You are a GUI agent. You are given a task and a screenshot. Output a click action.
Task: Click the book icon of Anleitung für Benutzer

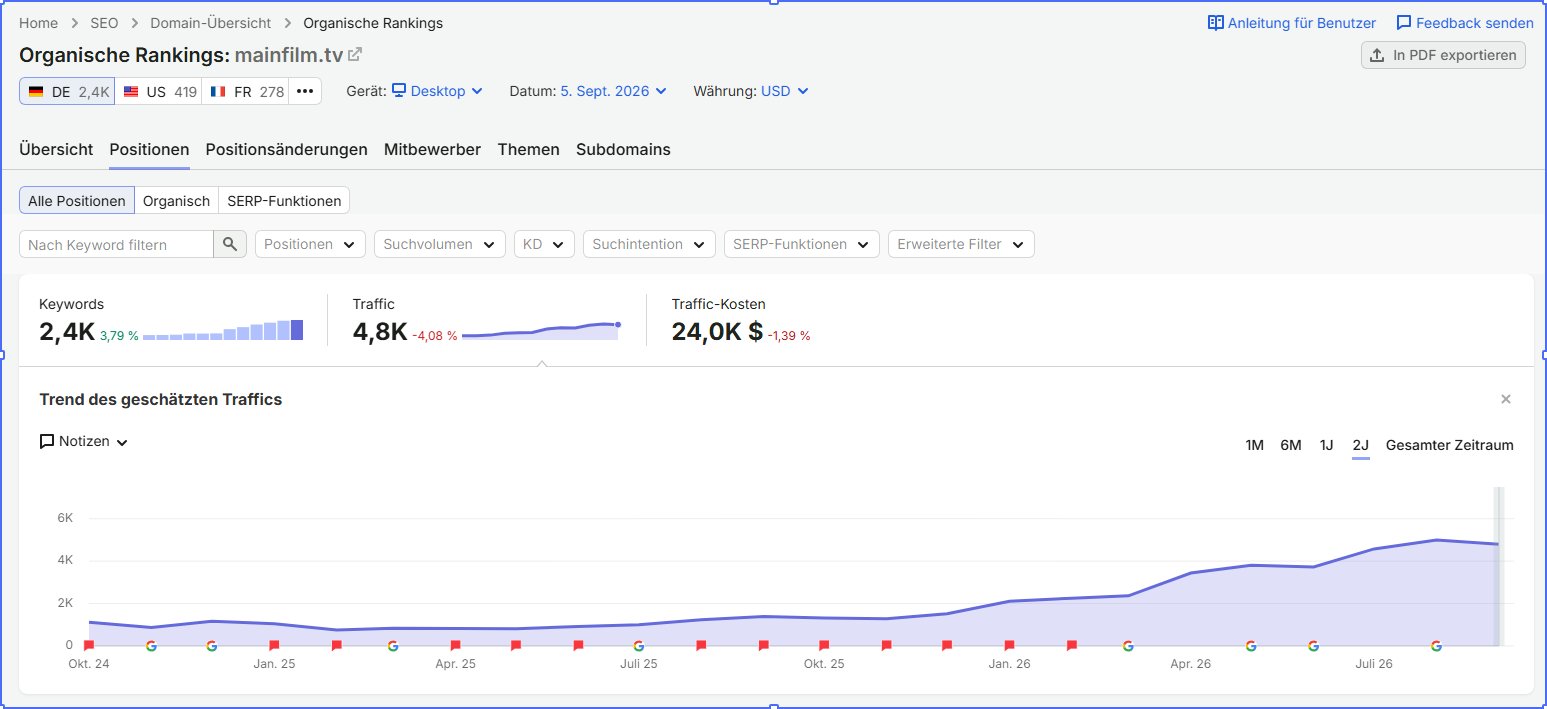[x=1216, y=23]
